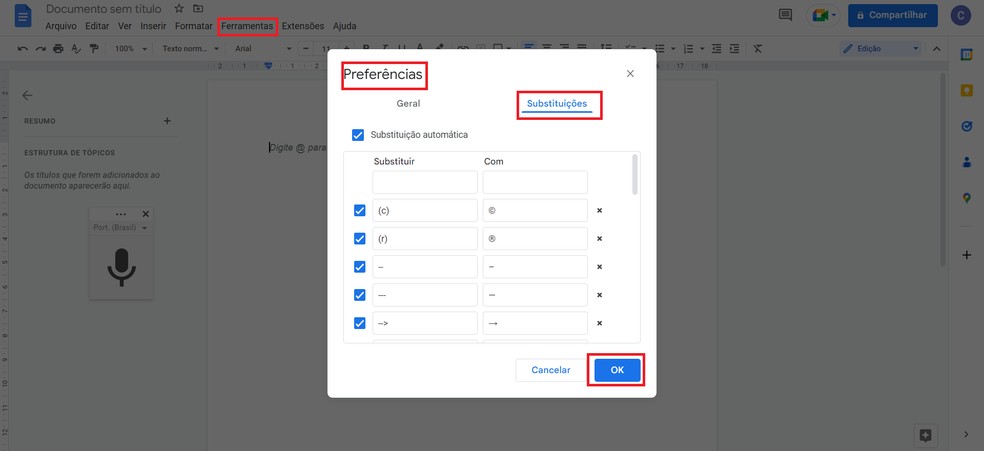984x451 pixels.
Task: Click the OK button
Action: coord(618,370)
